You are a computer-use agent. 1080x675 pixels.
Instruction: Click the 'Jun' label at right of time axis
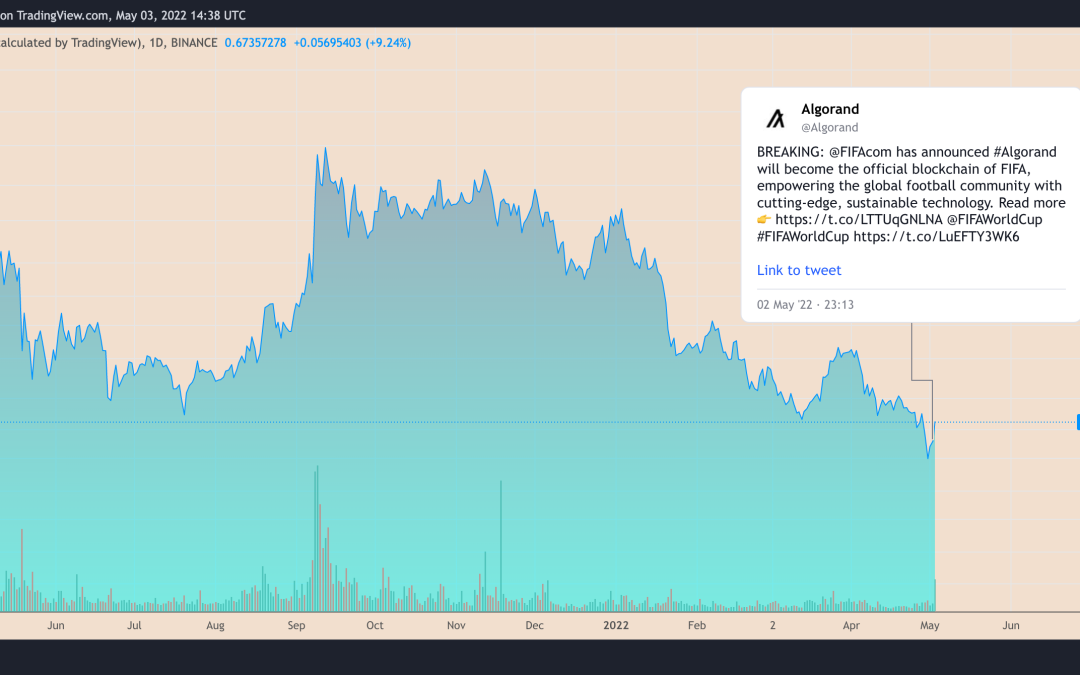tap(1010, 625)
